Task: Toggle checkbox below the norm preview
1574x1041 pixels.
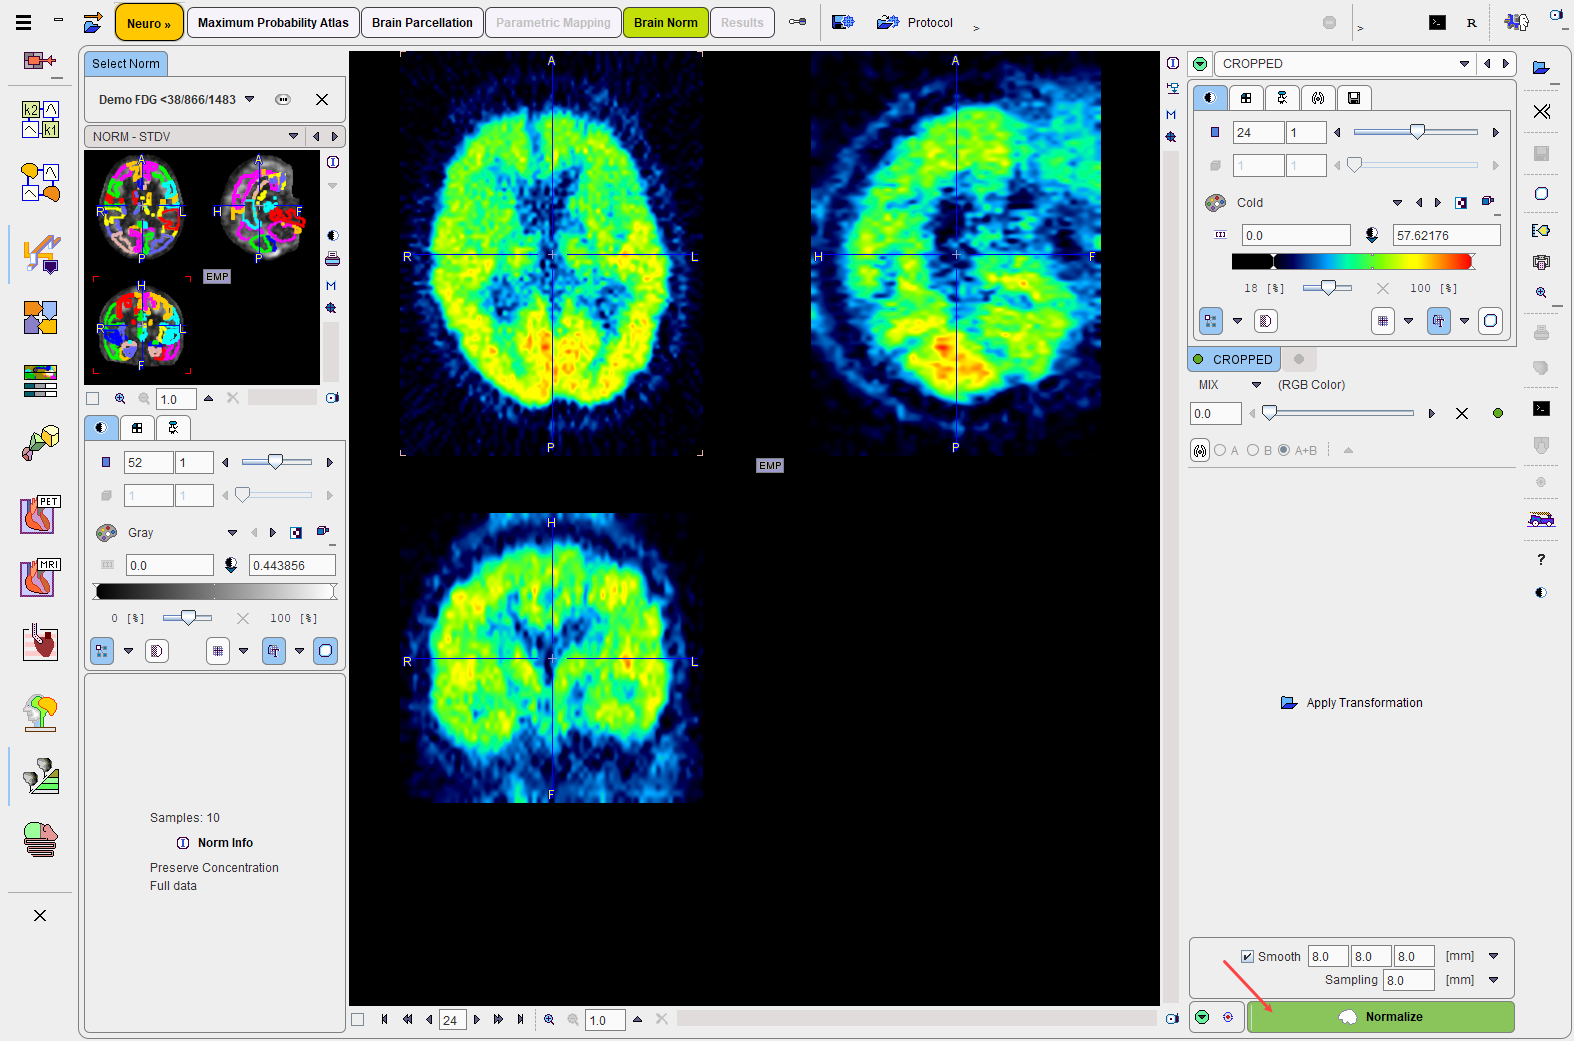Action: tap(93, 398)
